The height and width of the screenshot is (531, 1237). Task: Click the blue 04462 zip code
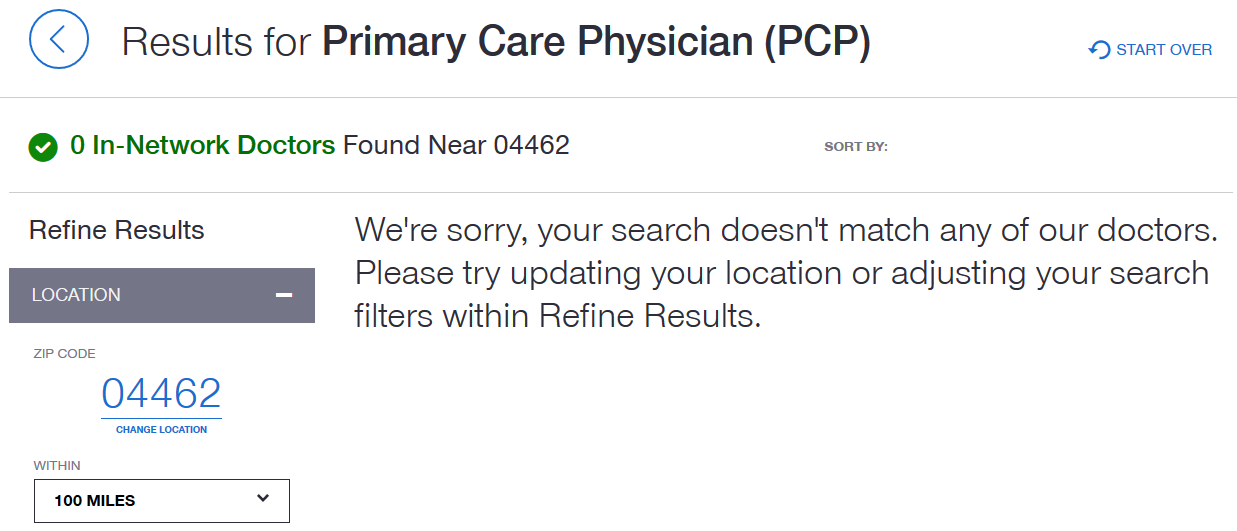click(x=161, y=393)
